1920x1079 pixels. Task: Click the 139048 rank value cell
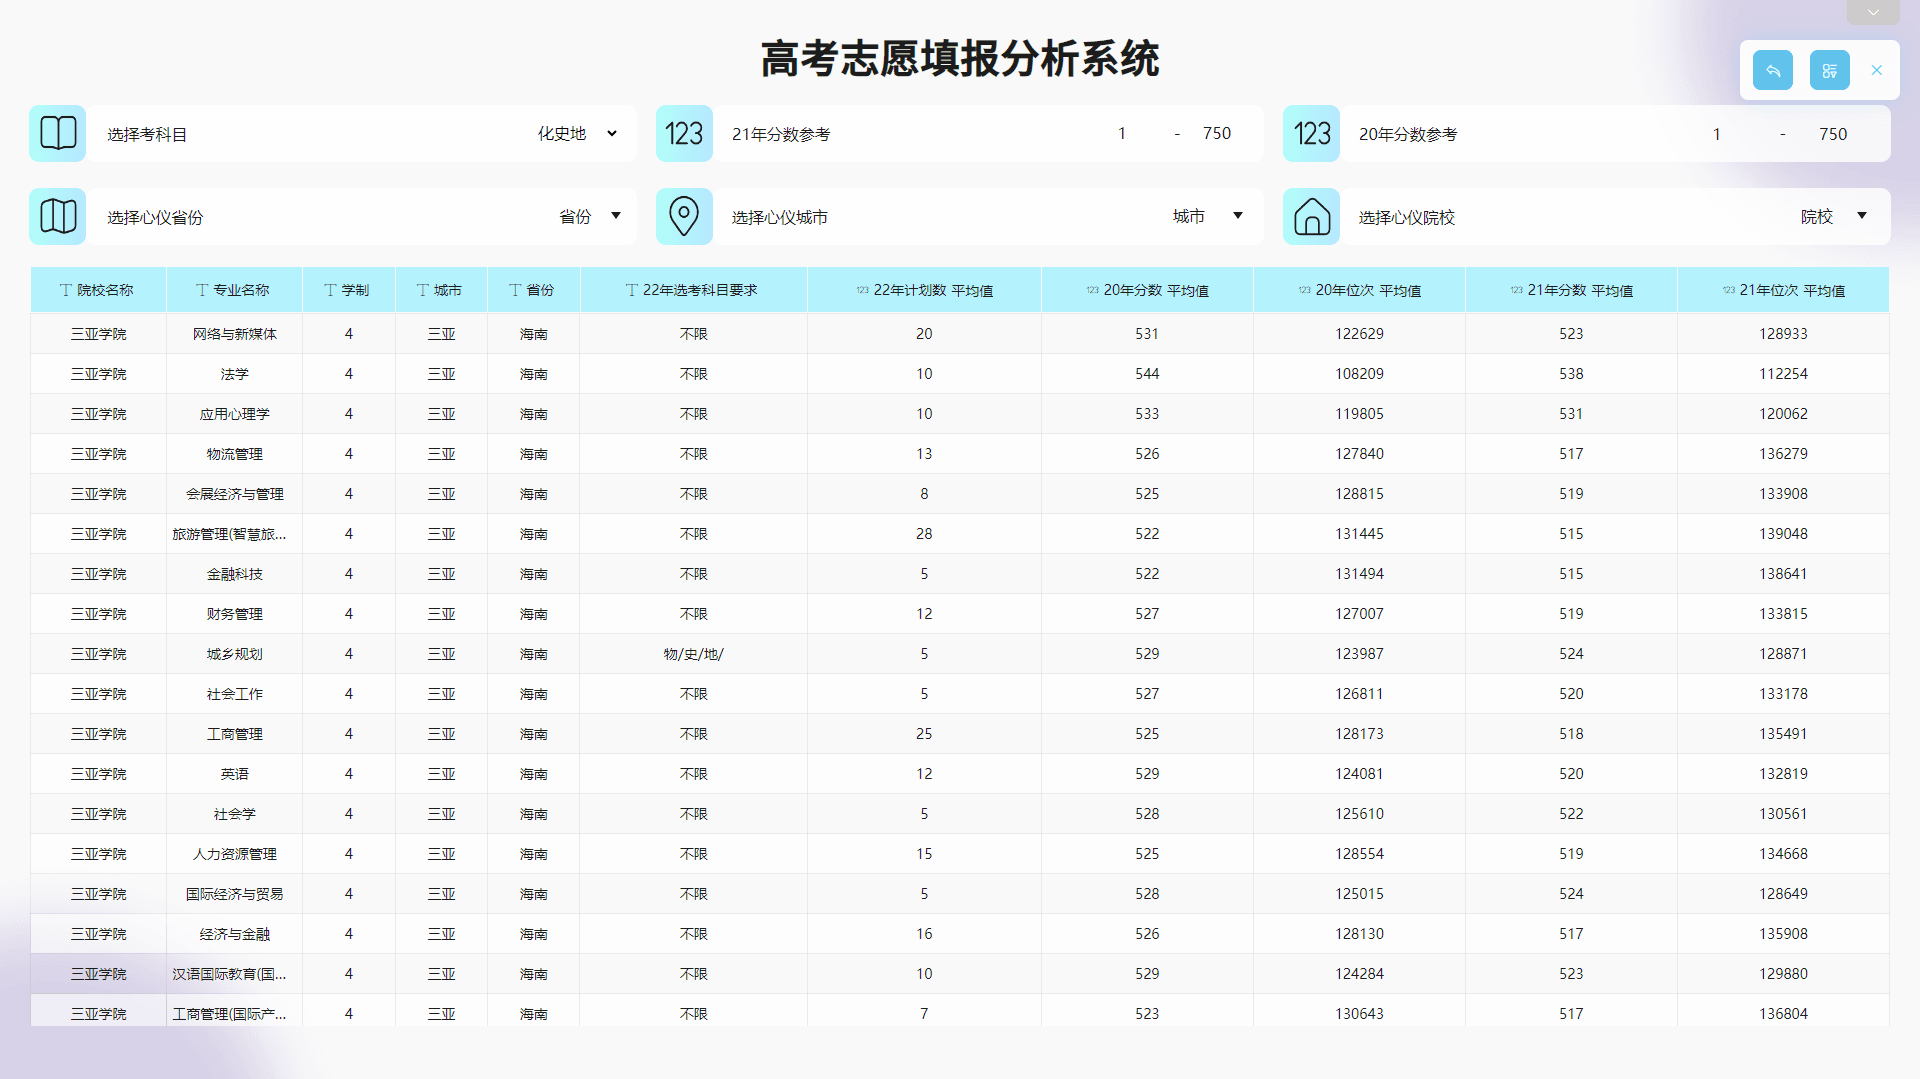[x=1783, y=534]
